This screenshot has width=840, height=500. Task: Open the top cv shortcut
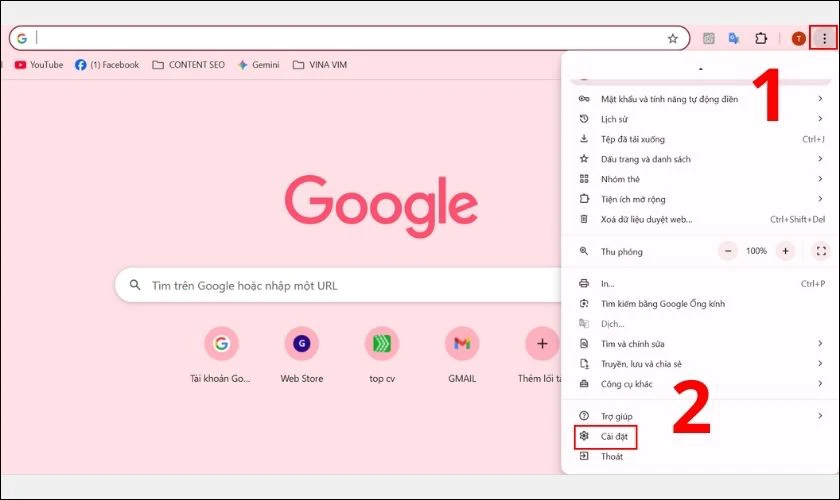pos(382,355)
